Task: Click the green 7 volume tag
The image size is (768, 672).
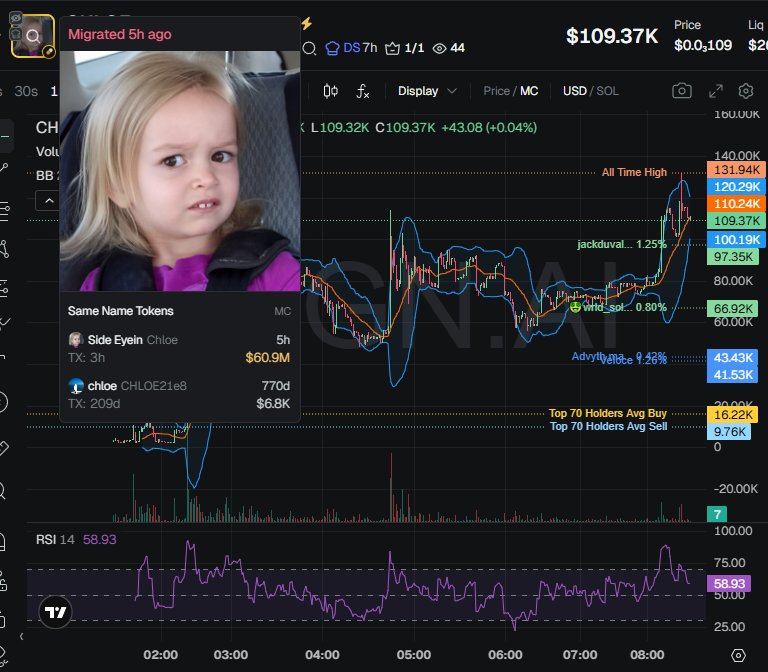Action: pos(717,514)
